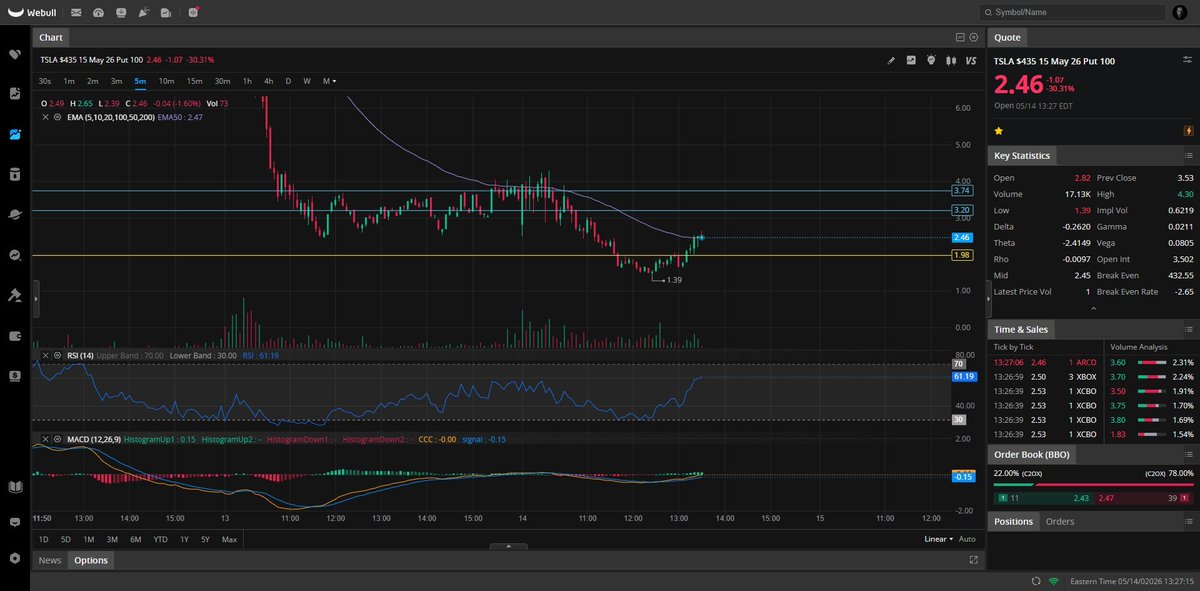This screenshot has width=1200, height=591.
Task: Click the lightbulb ideas icon on chart
Action: click(x=930, y=60)
